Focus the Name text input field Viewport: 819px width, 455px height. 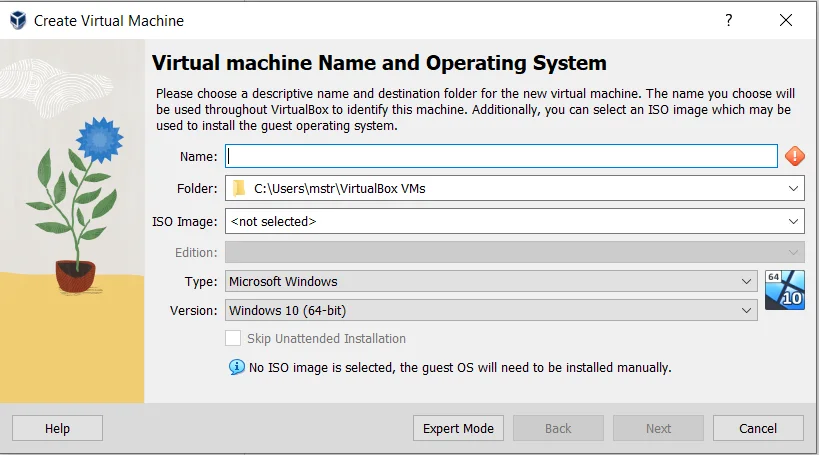click(501, 156)
